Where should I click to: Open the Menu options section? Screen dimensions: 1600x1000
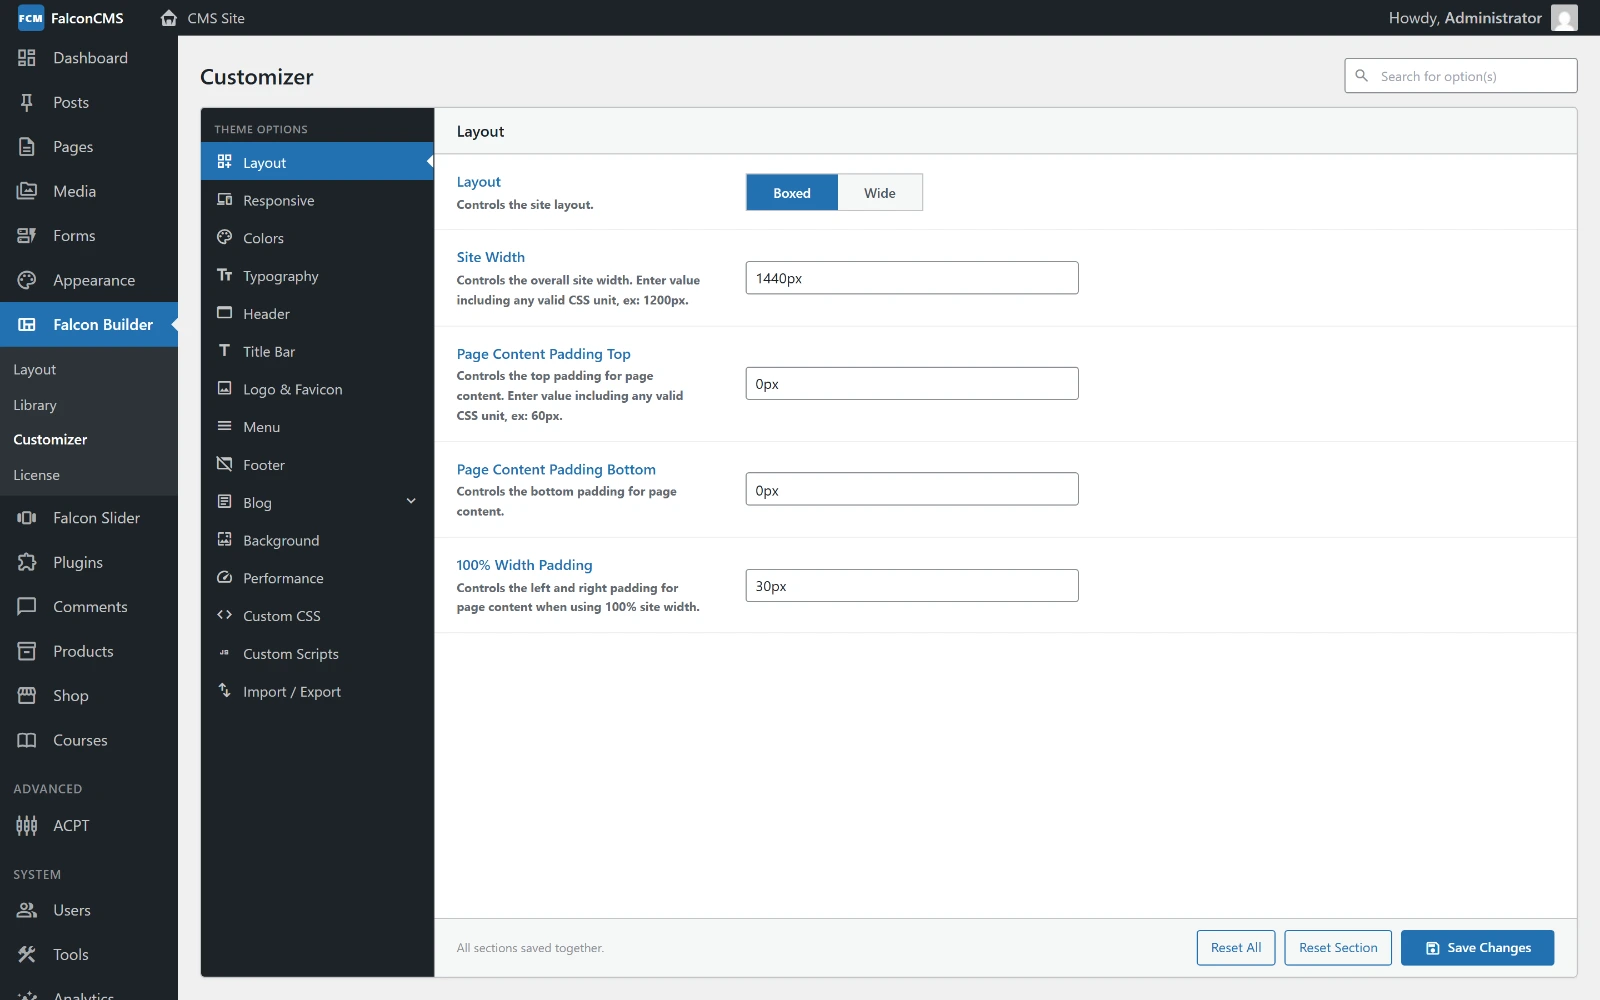point(317,427)
